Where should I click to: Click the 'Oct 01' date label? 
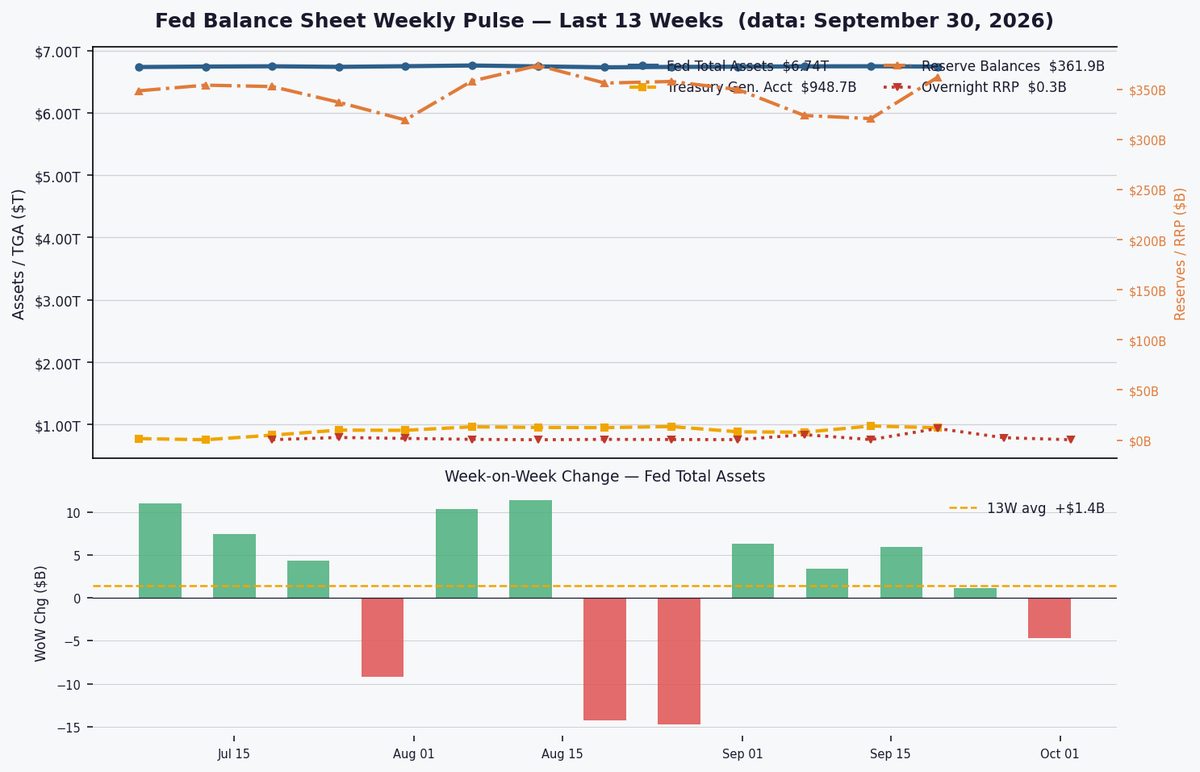tap(1060, 754)
